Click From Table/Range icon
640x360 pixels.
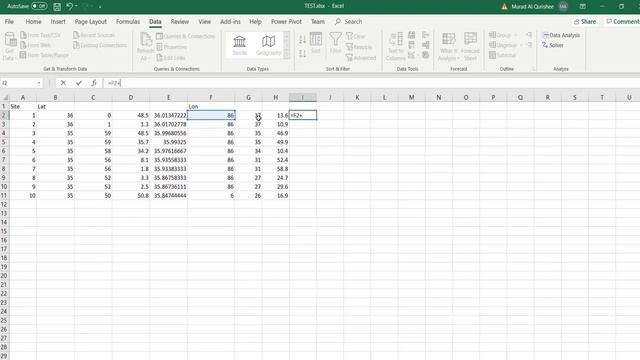24,55
